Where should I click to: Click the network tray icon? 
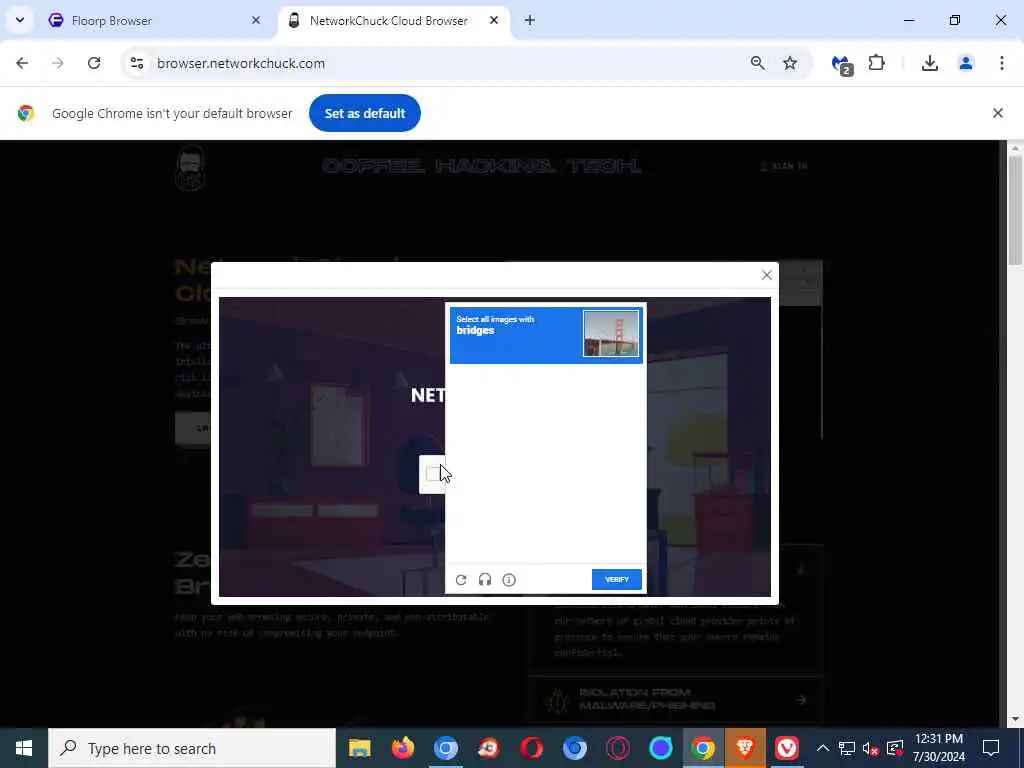click(x=847, y=748)
